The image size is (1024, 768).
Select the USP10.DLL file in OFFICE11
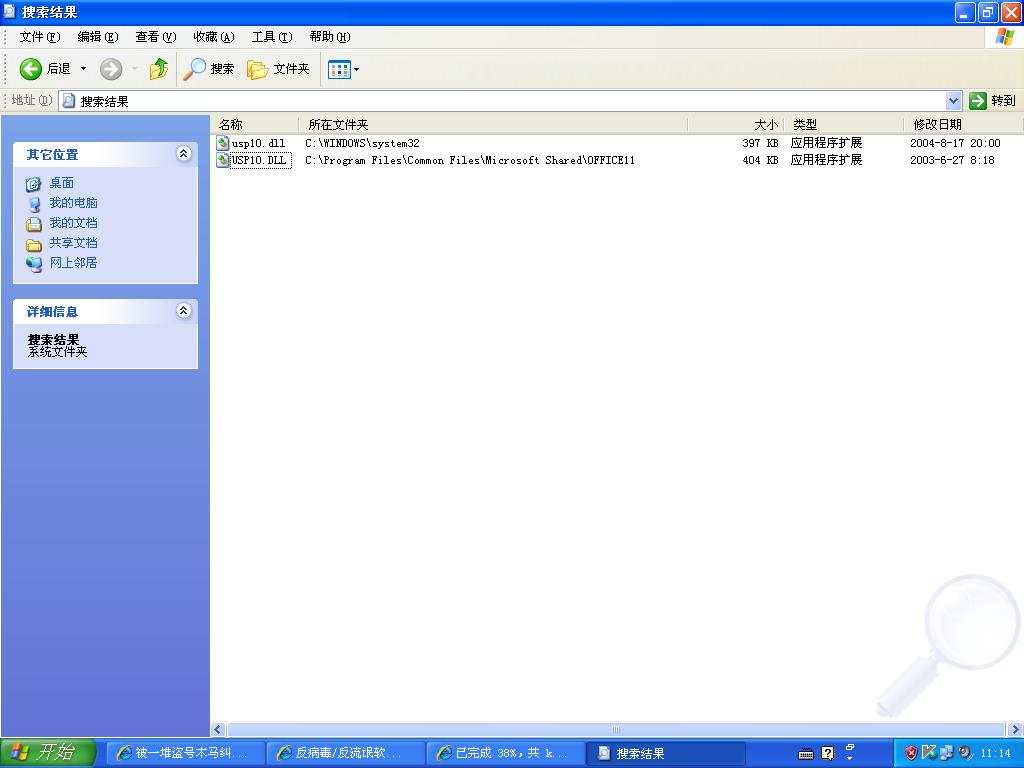click(259, 160)
